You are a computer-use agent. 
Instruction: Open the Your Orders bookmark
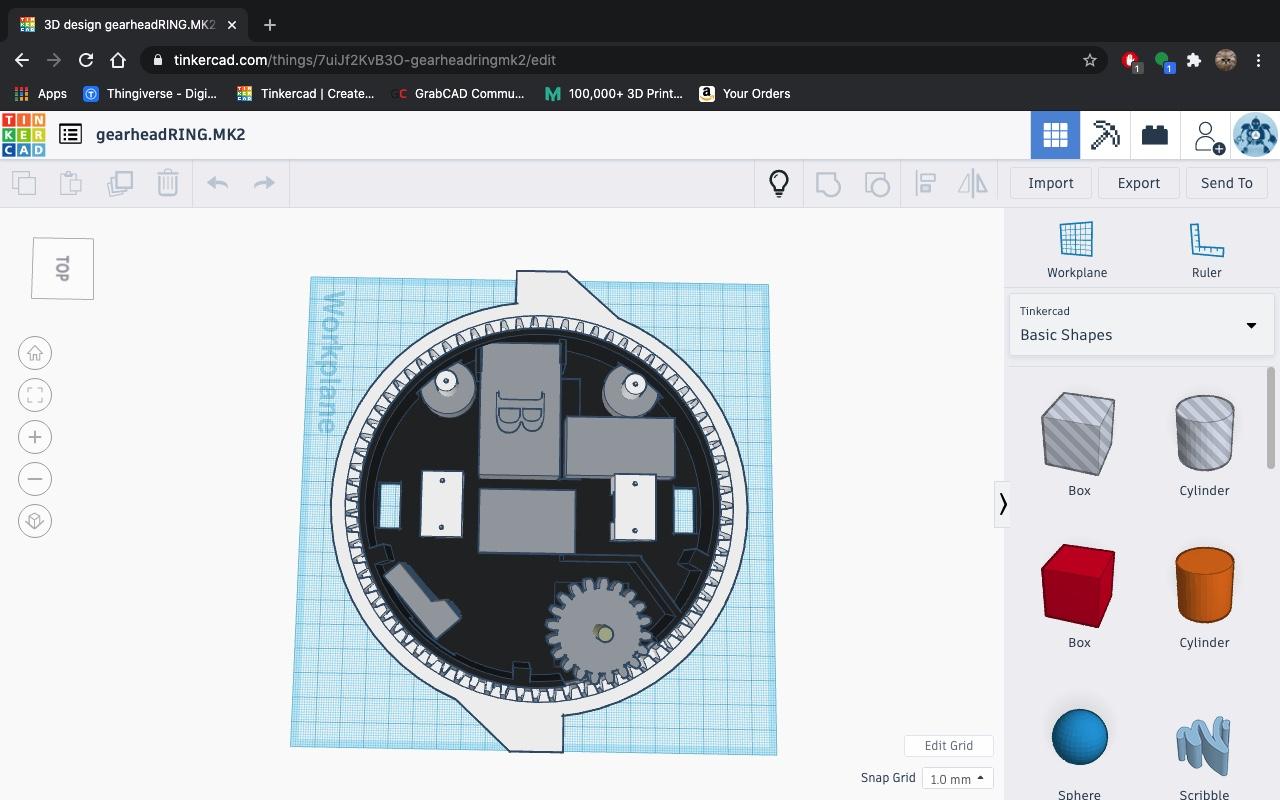[x=745, y=93]
